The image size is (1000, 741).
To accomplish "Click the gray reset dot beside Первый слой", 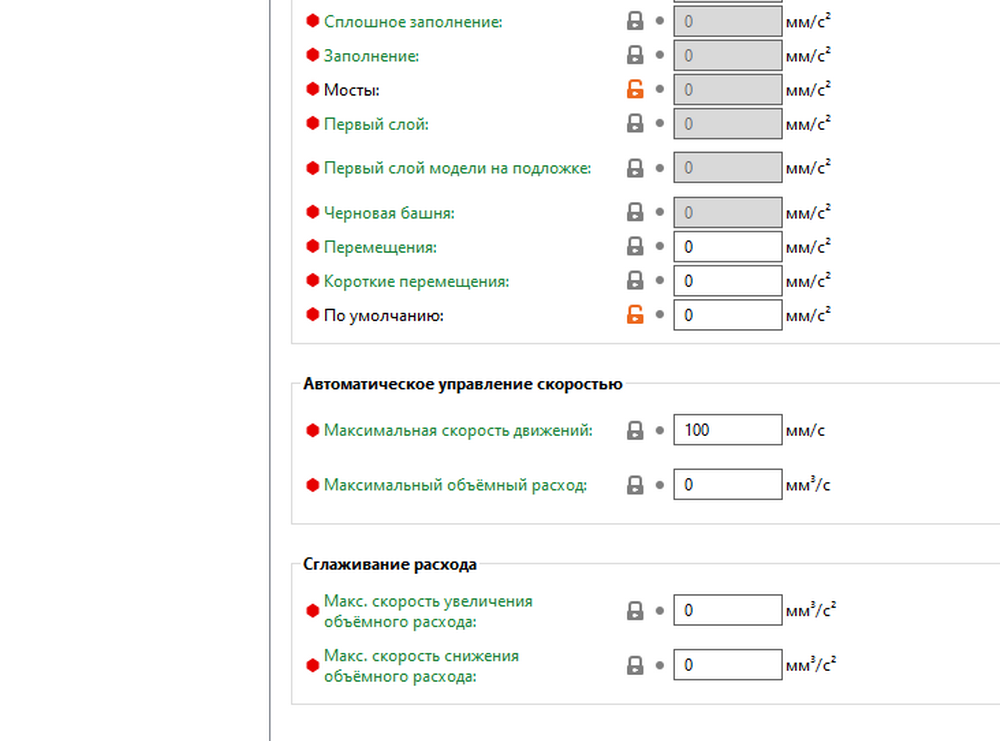I will click(659, 124).
